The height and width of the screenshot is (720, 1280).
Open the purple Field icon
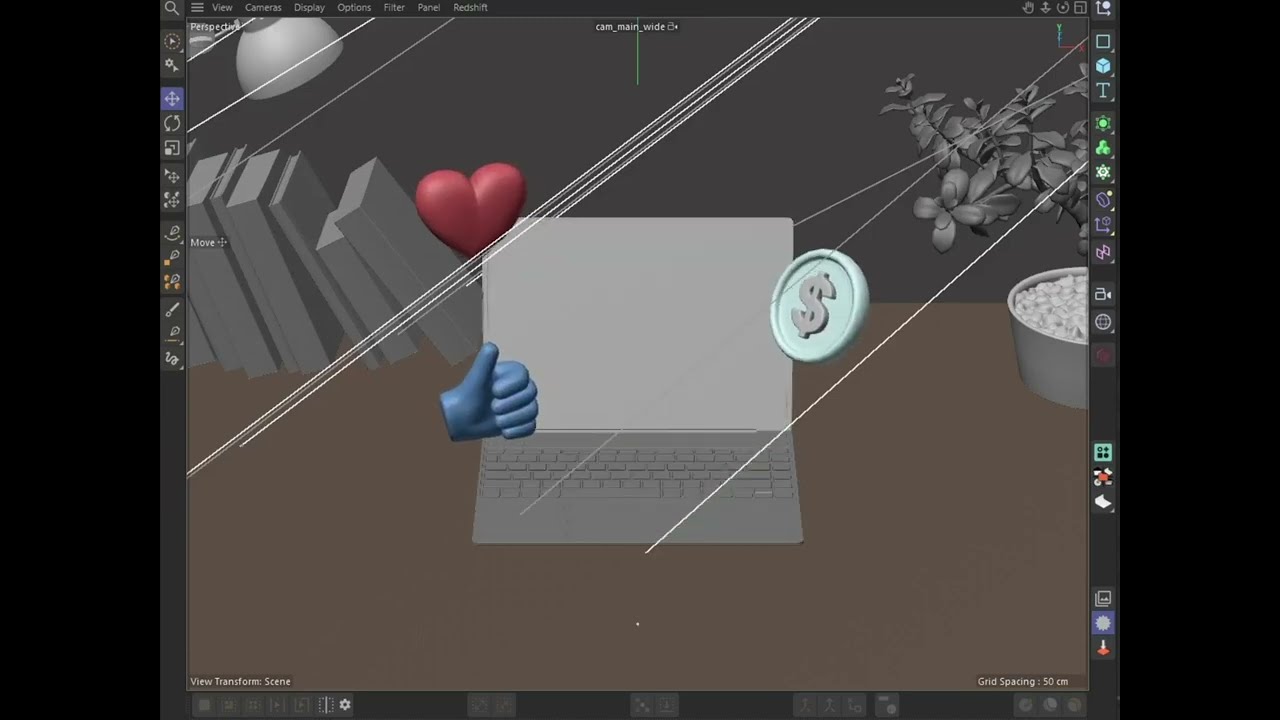[1103, 252]
